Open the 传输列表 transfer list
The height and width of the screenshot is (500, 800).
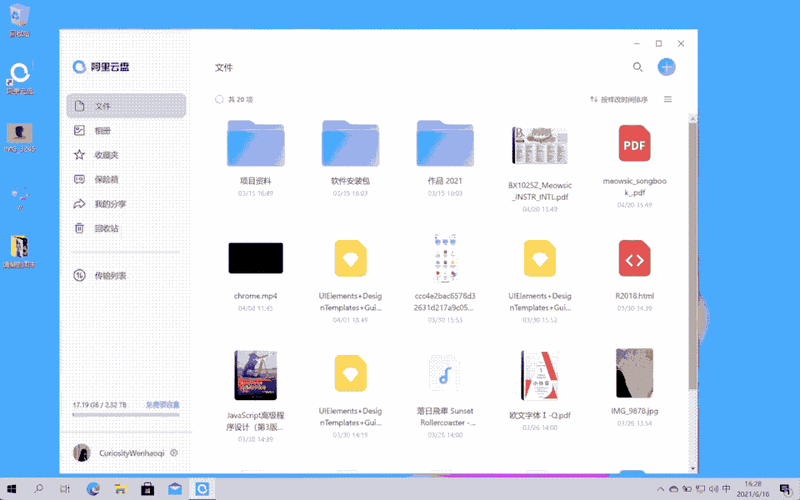tap(110, 275)
